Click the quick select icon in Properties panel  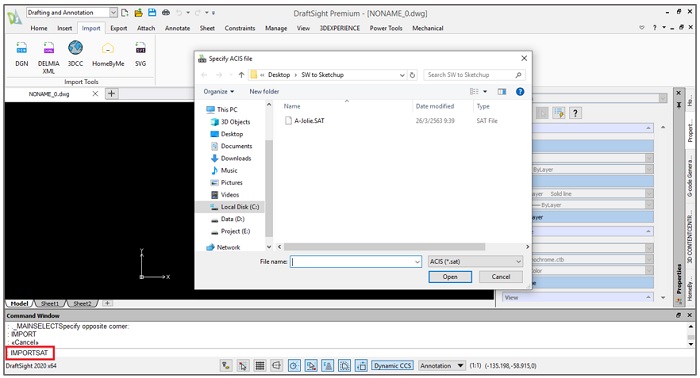(x=558, y=113)
